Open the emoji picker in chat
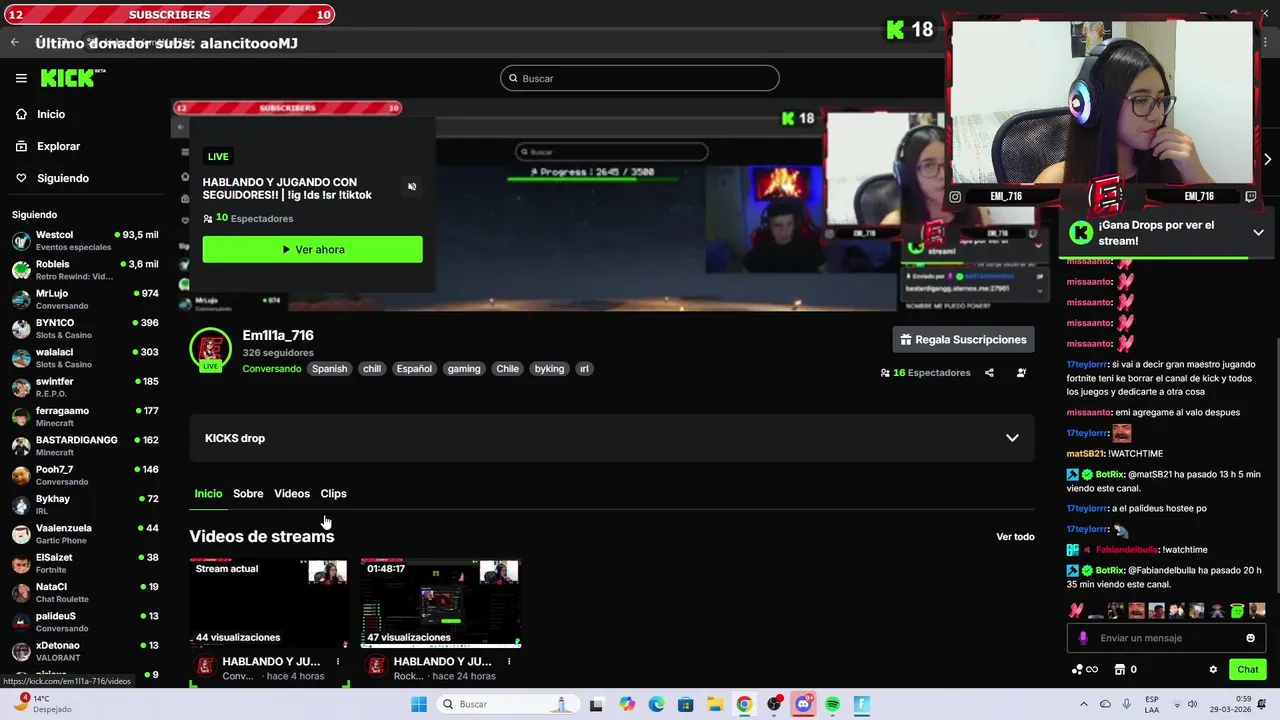The image size is (1280, 720). [x=1250, y=638]
